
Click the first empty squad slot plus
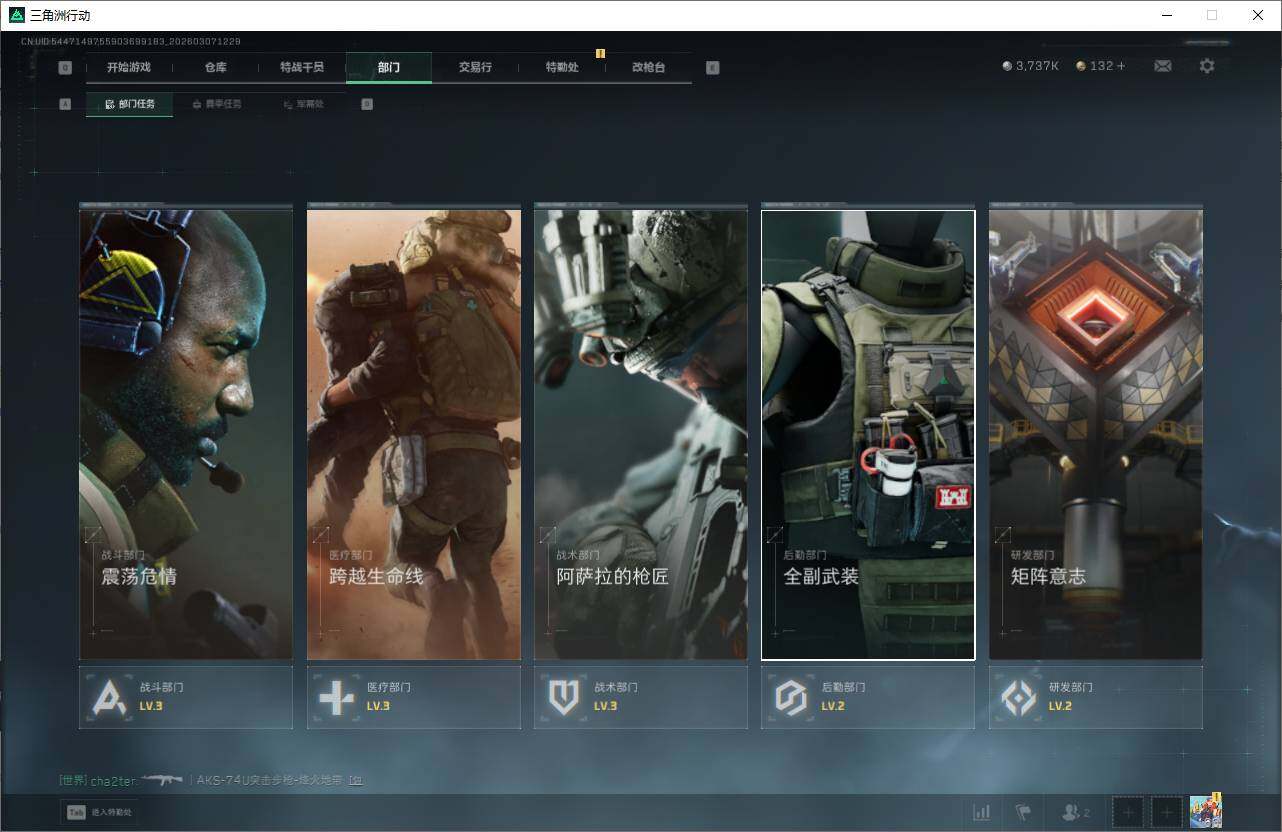click(x=1128, y=813)
